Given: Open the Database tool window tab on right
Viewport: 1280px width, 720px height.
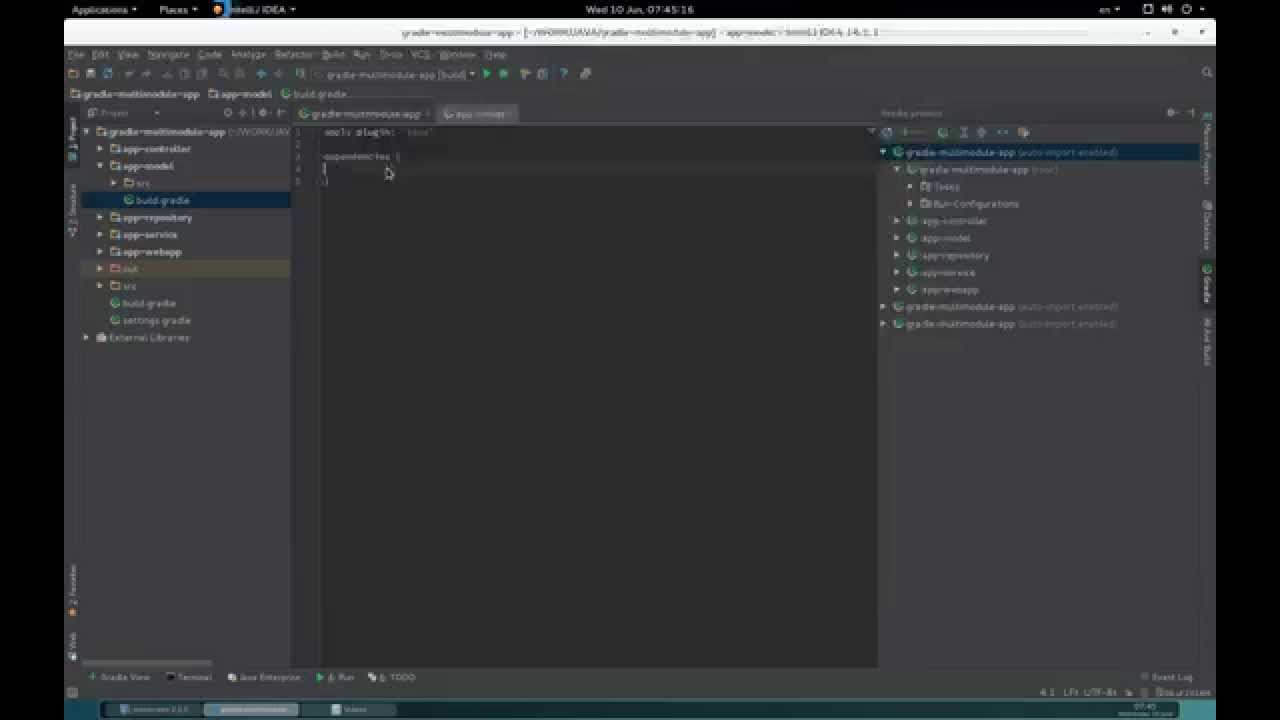Looking at the screenshot, I should pyautogui.click(x=1207, y=225).
